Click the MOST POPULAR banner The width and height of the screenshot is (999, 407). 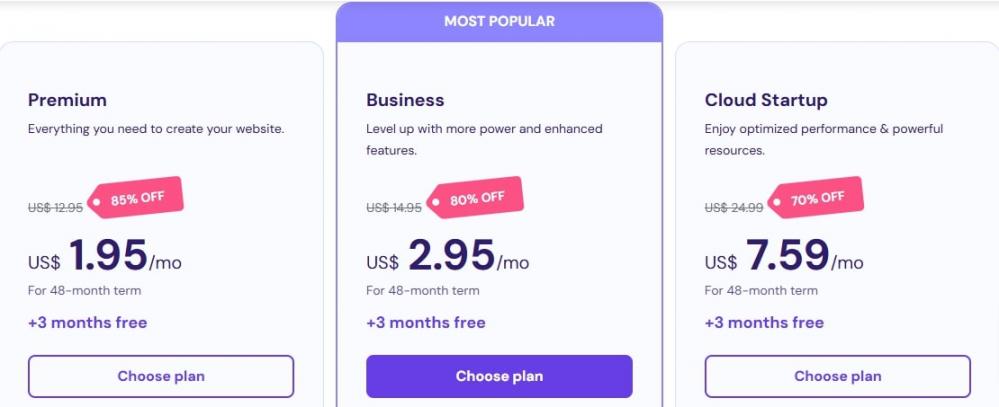pos(499,21)
